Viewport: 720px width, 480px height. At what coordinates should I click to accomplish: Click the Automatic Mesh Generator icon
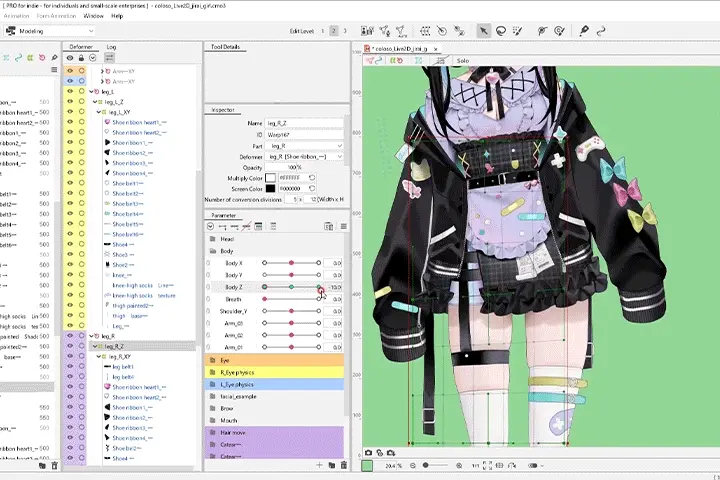click(x=401, y=31)
